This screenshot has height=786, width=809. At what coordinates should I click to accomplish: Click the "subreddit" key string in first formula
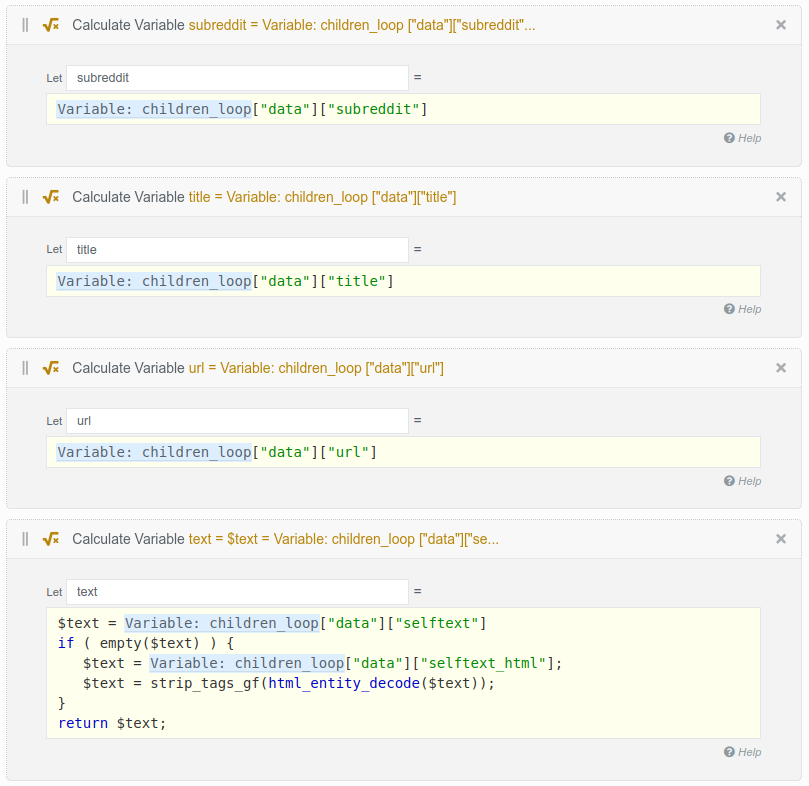point(374,109)
